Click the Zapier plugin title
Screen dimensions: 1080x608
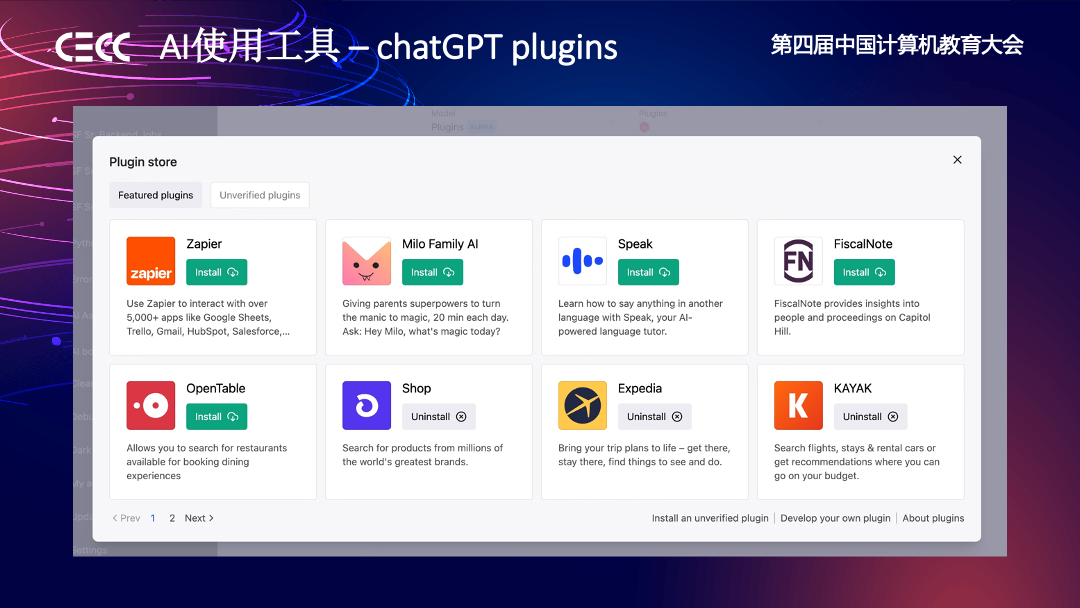click(x=204, y=244)
